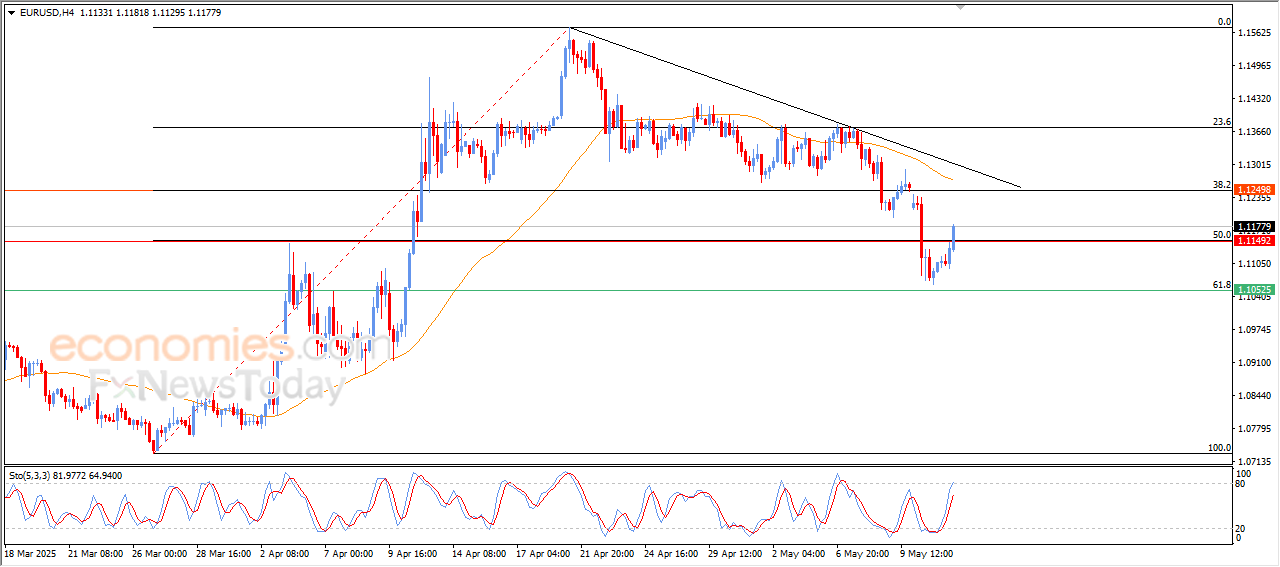Click the 1.07795 price axis label
The height and width of the screenshot is (567, 1280).
(x=1254, y=429)
